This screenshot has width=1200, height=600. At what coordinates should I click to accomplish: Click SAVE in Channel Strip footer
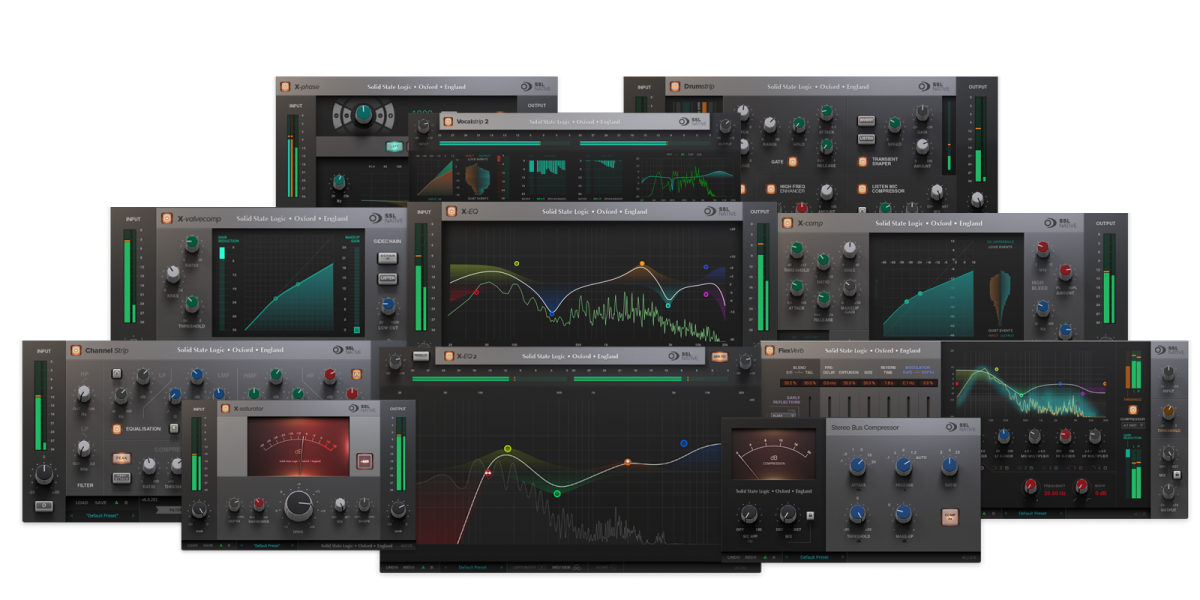pyautogui.click(x=100, y=502)
